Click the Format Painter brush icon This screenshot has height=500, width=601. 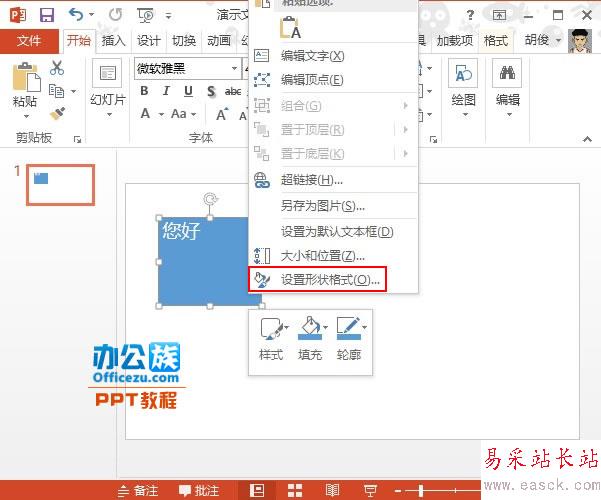(x=57, y=113)
